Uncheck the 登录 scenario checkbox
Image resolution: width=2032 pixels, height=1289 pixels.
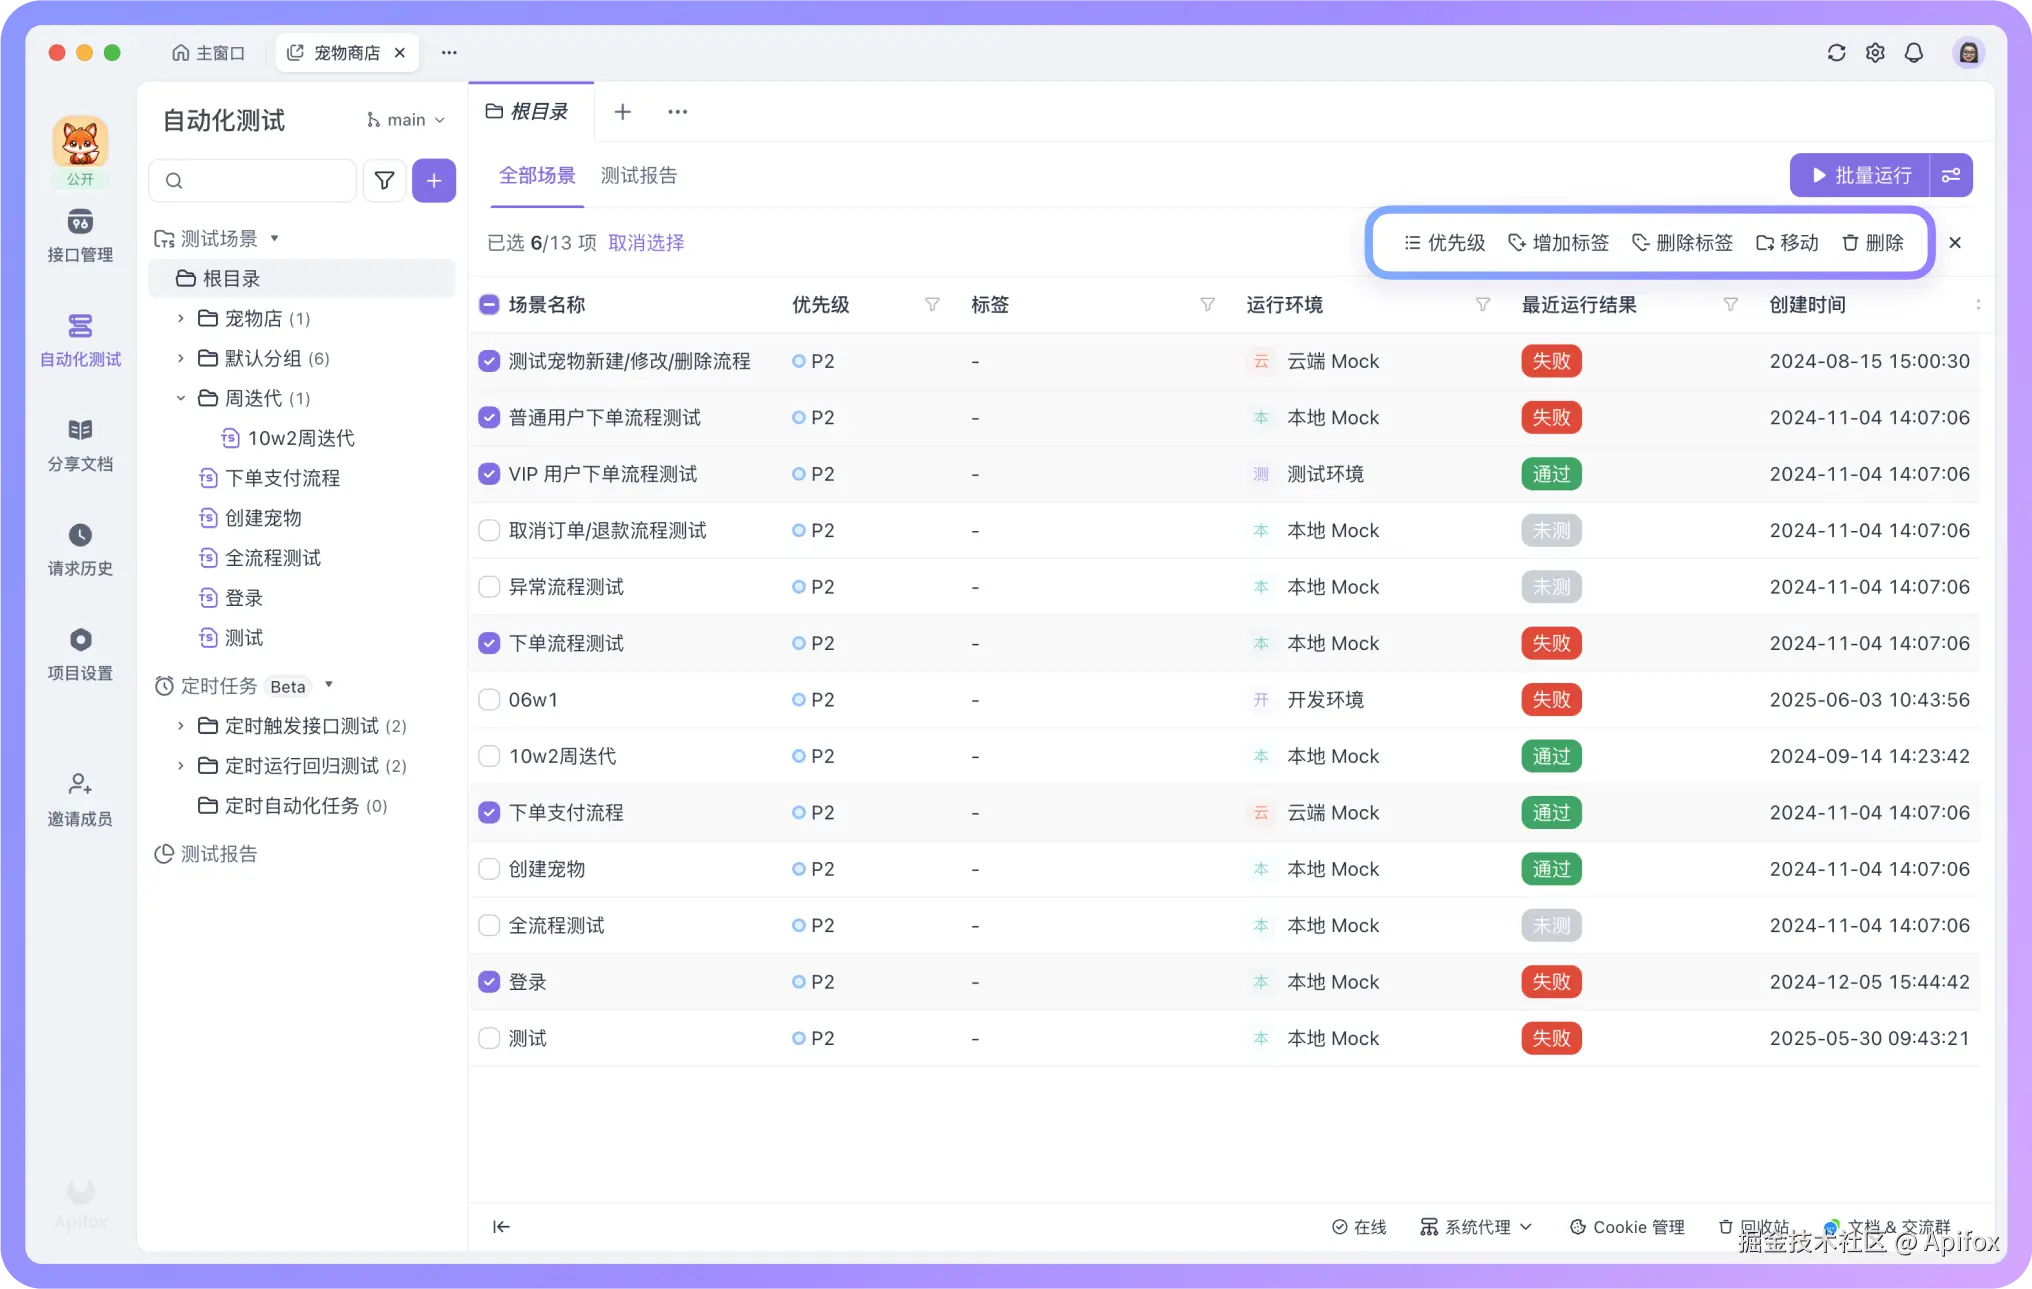point(489,982)
